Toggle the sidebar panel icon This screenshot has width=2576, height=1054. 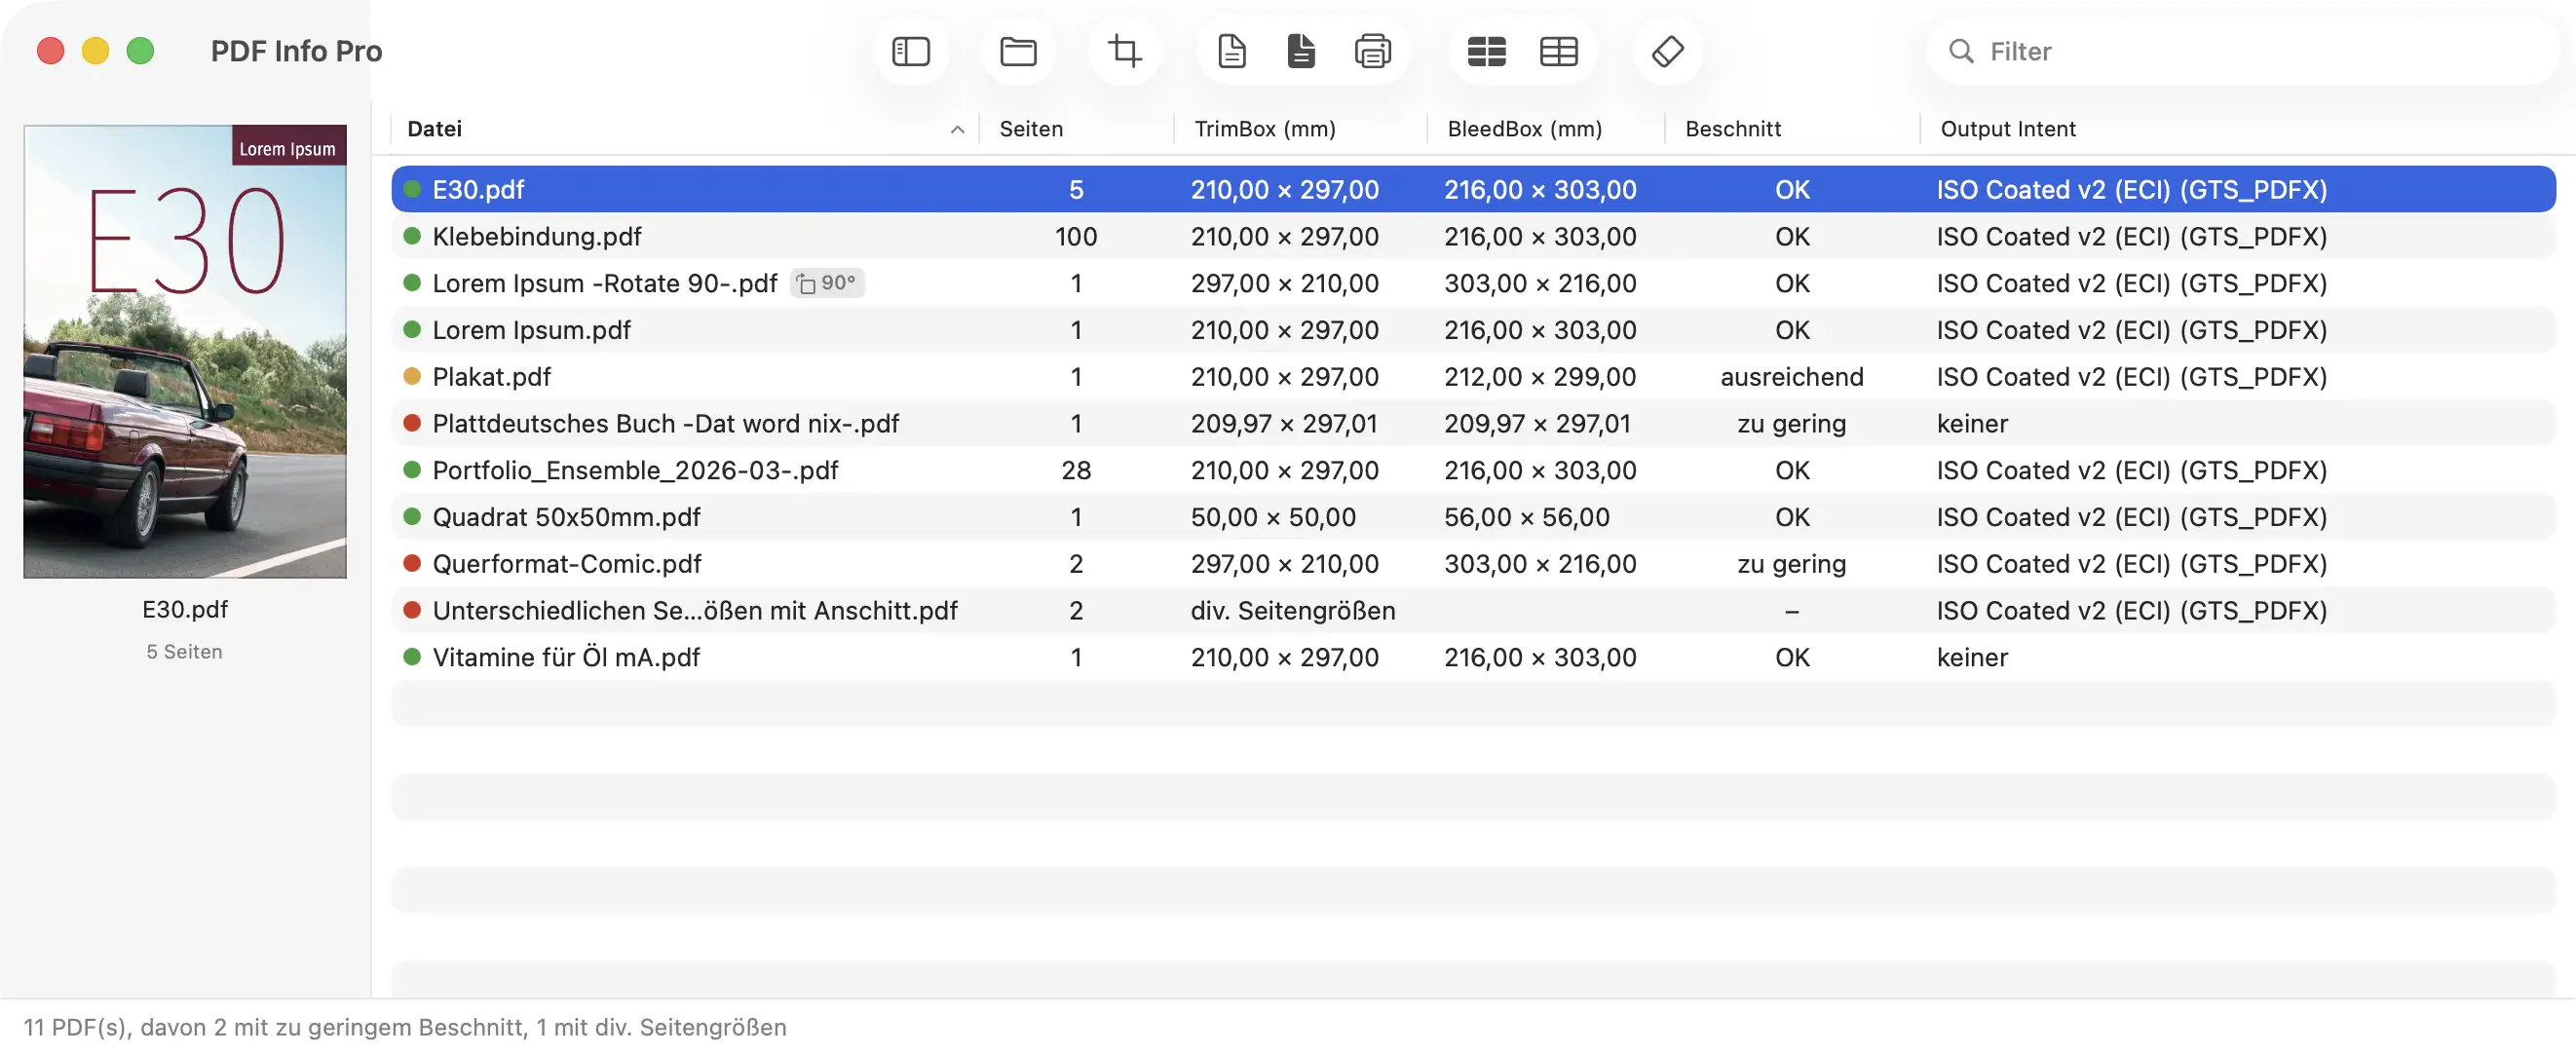(910, 51)
